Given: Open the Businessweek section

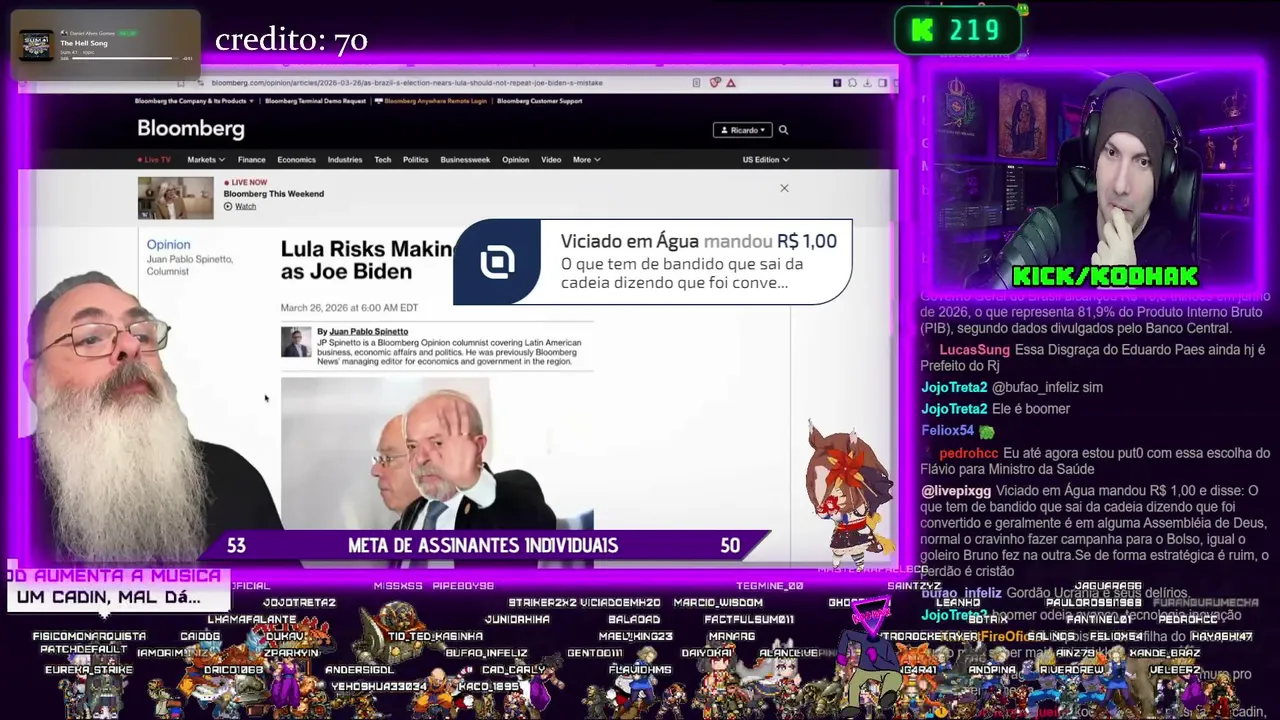Looking at the screenshot, I should click(x=465, y=160).
